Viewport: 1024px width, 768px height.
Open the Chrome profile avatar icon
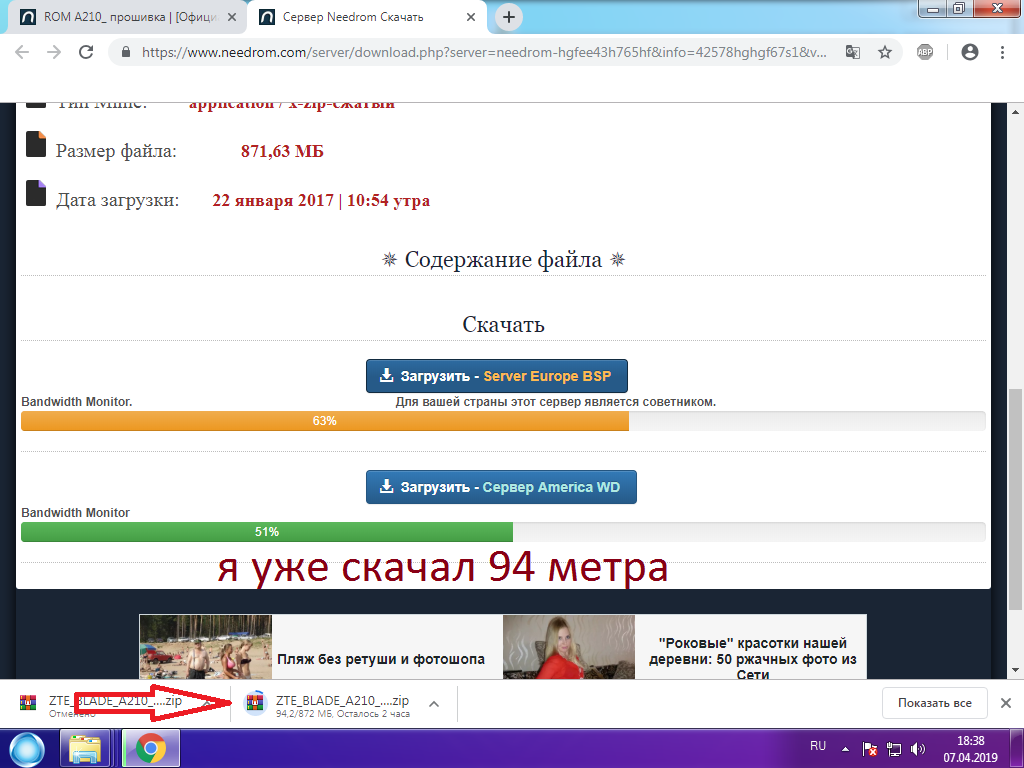click(x=969, y=52)
